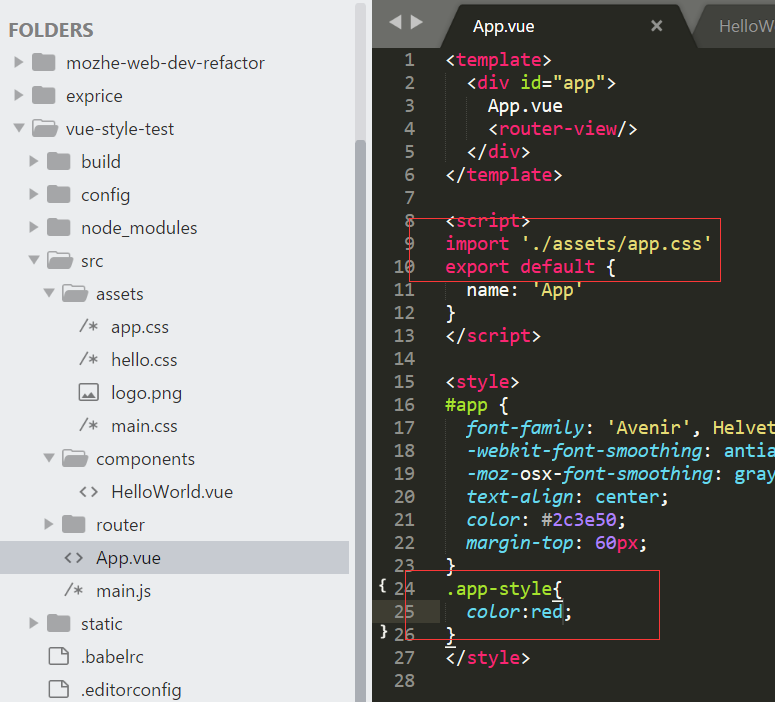Collapse the assets folder arrow

click(x=49, y=293)
